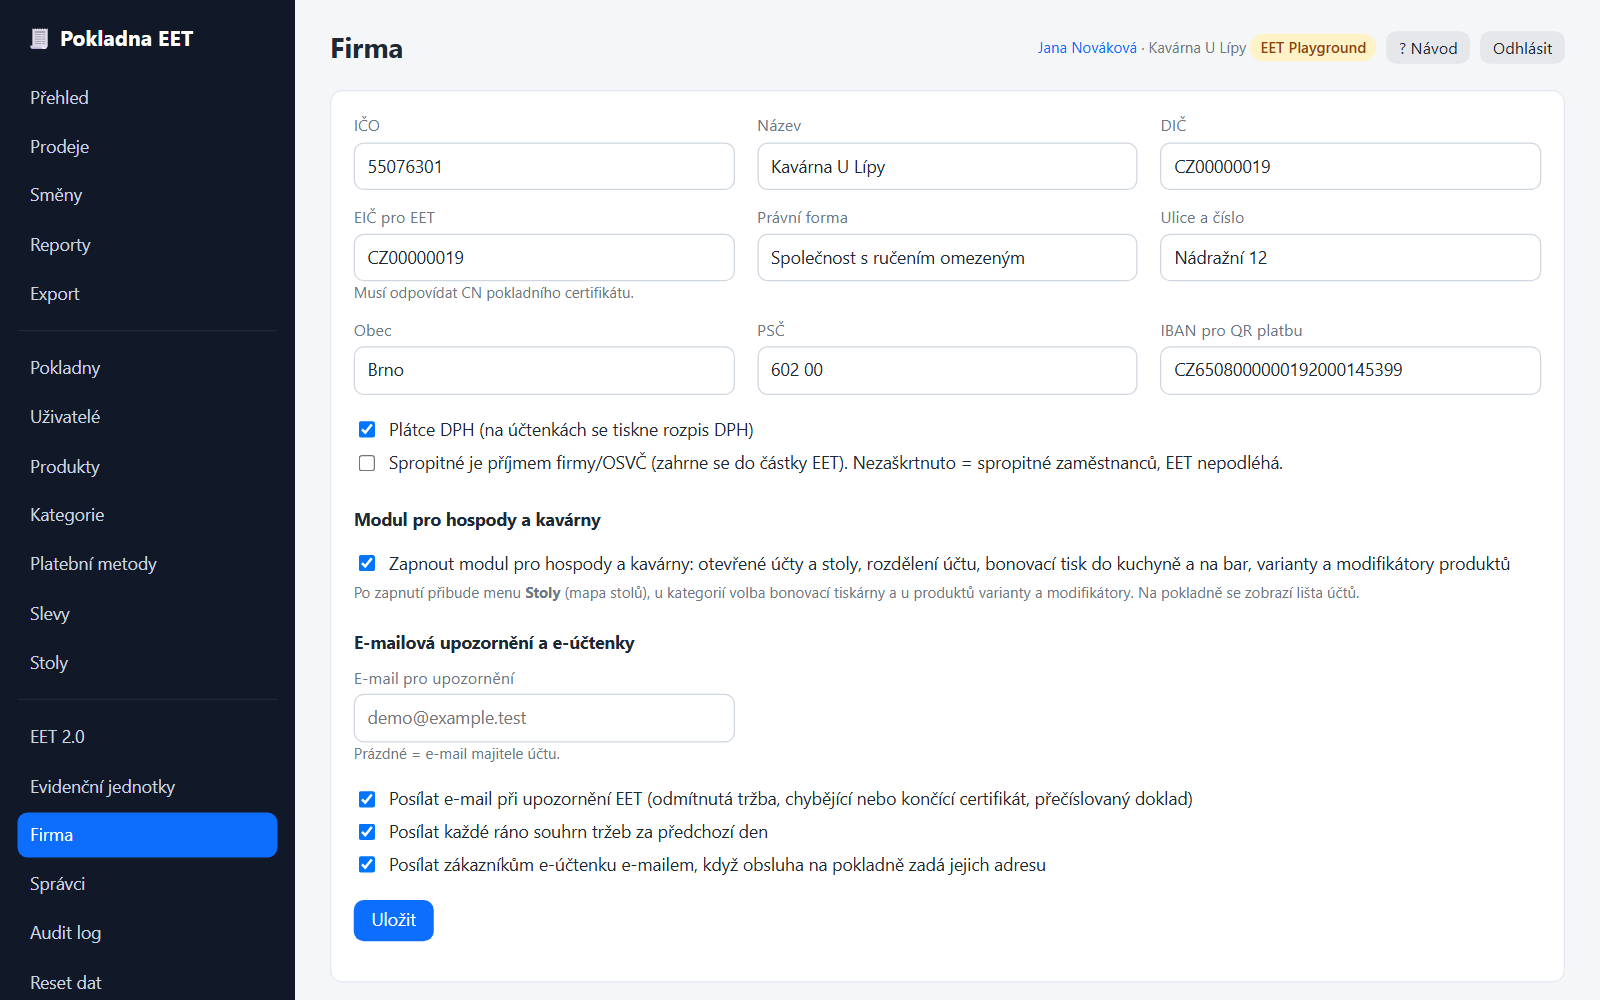
Task: Navigate to Evidenční jednotky
Action: point(147,787)
